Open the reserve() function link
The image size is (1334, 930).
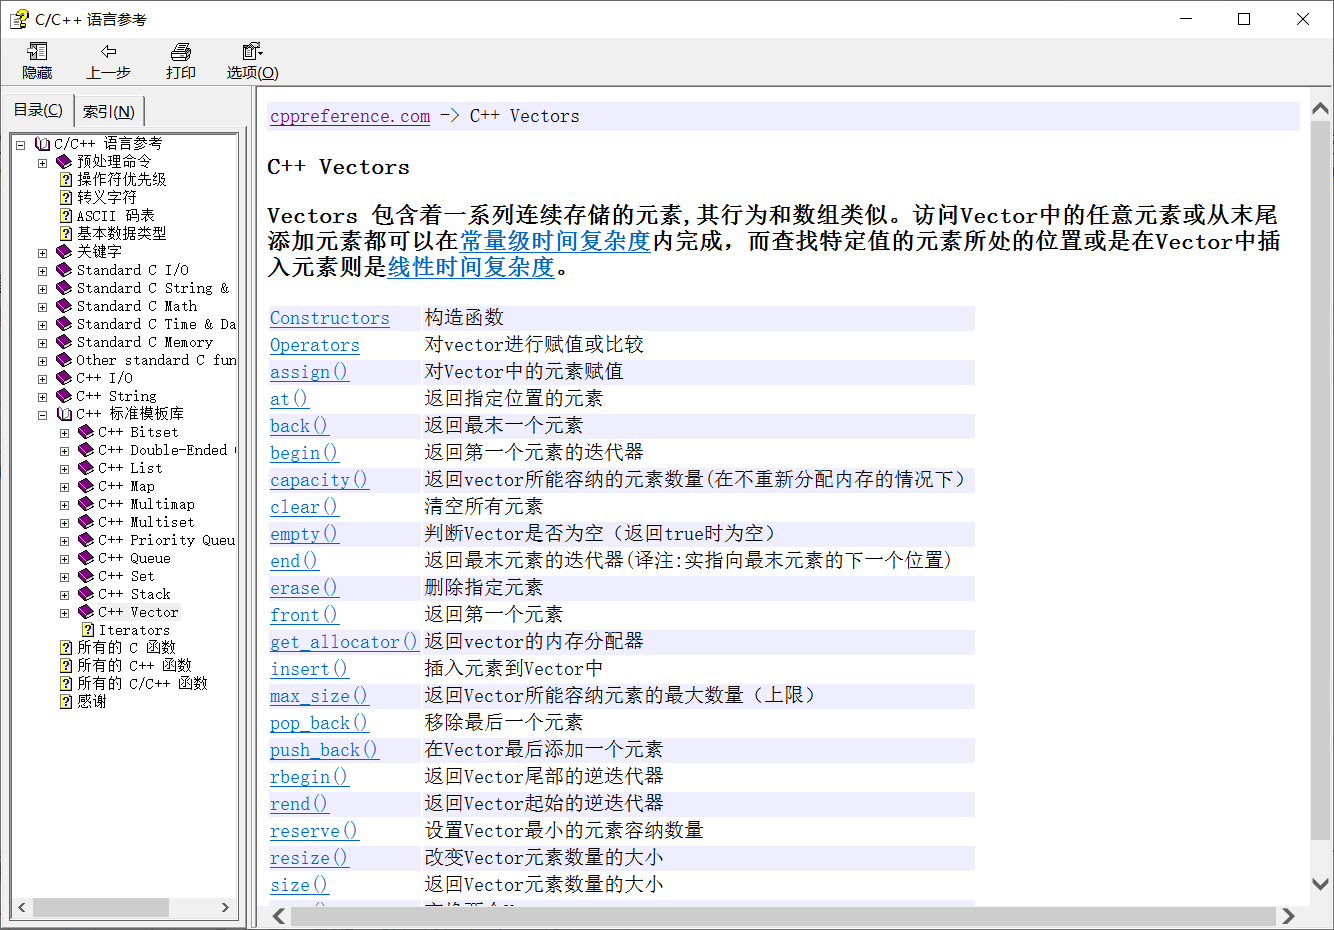pyautogui.click(x=314, y=831)
